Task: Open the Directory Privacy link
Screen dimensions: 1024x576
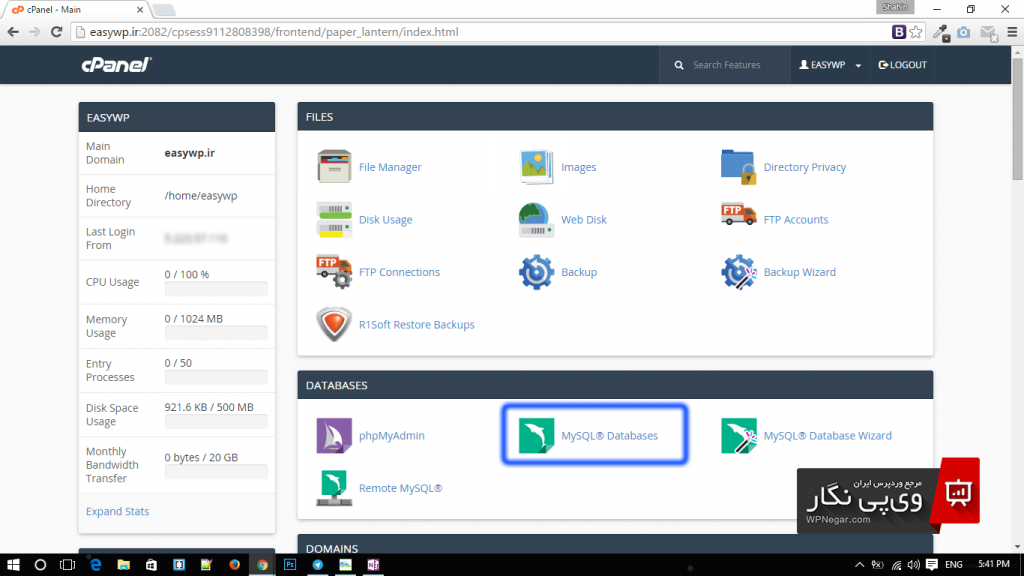Action: click(x=805, y=167)
